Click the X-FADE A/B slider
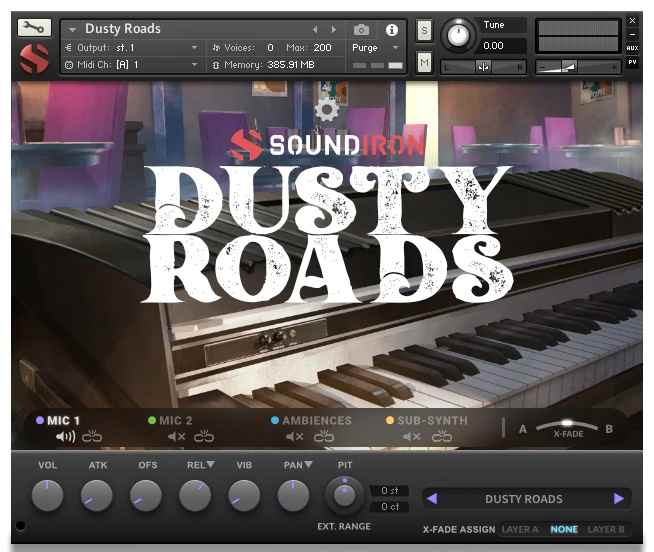This screenshot has height=552, width=654. (566, 426)
